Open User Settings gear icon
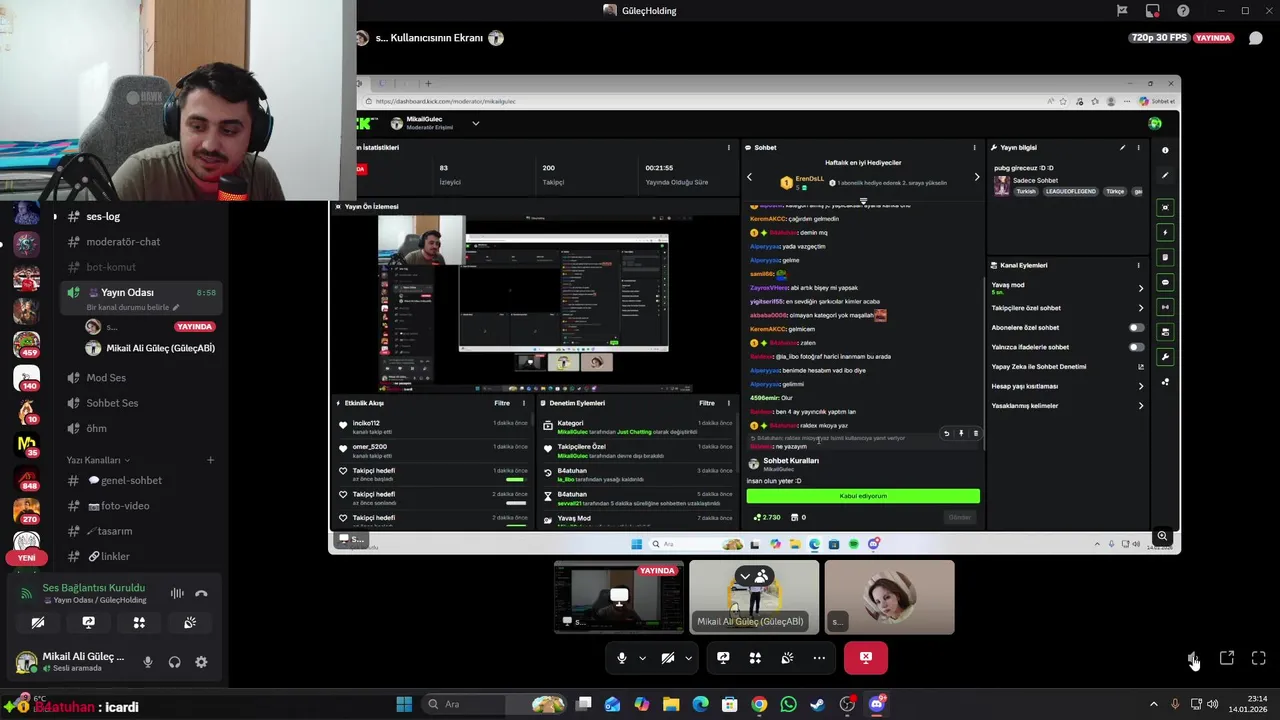1280x720 pixels. coord(201,662)
